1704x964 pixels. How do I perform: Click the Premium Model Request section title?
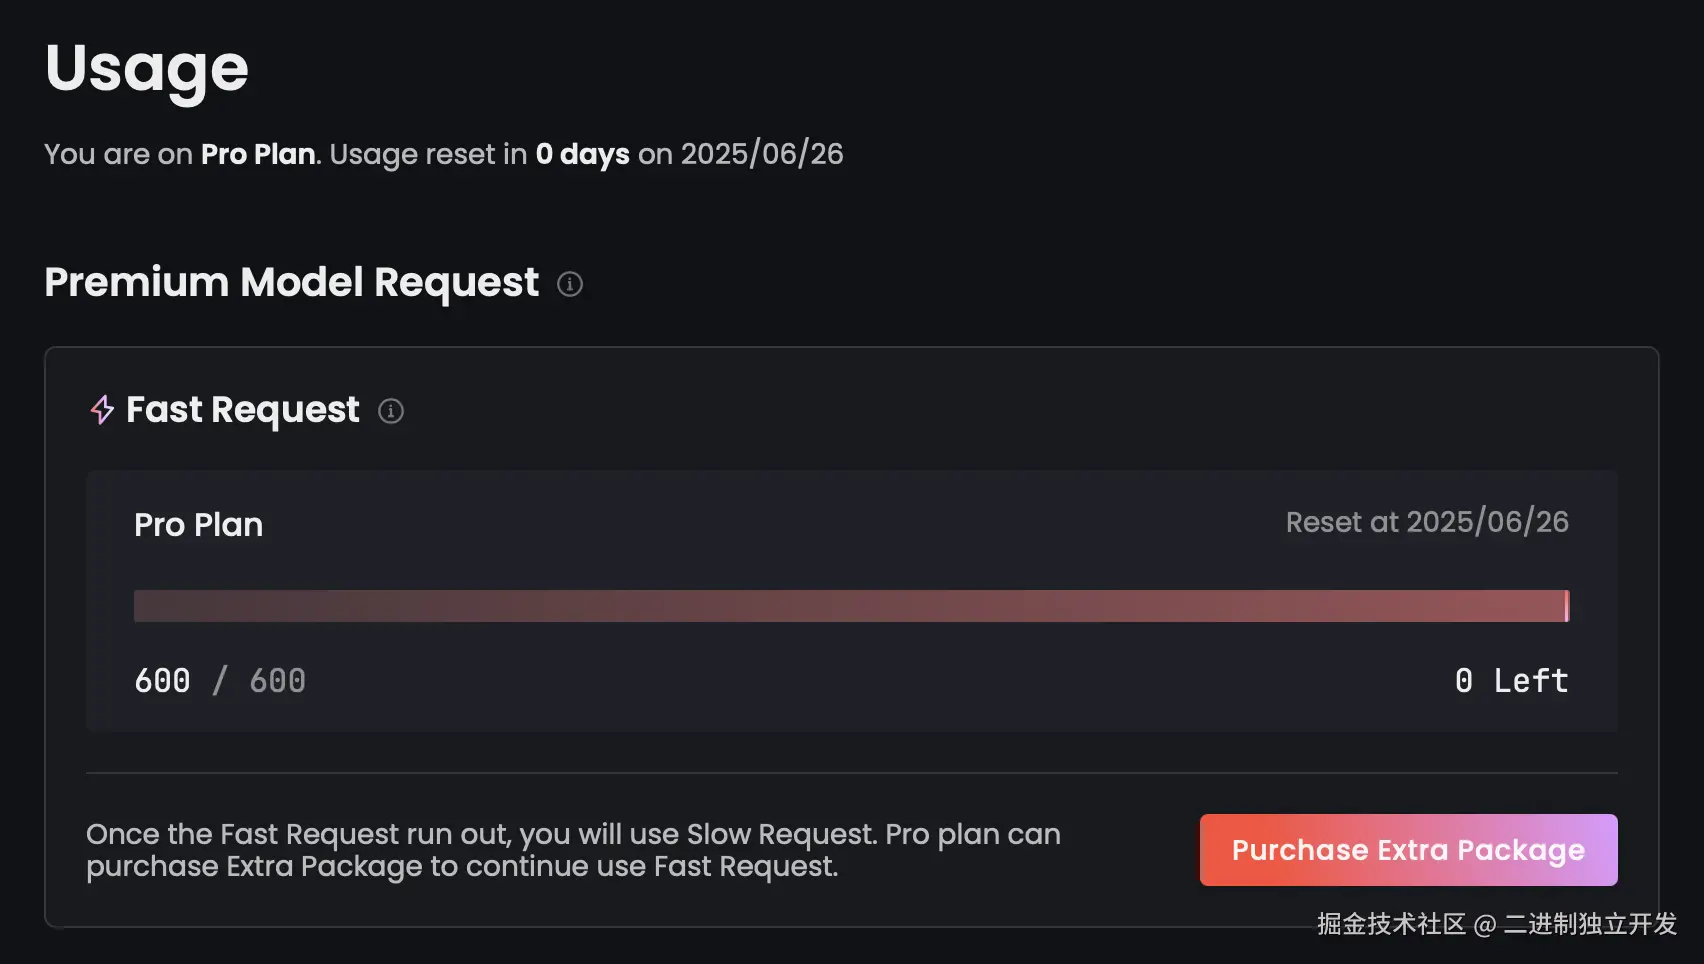[x=292, y=283]
